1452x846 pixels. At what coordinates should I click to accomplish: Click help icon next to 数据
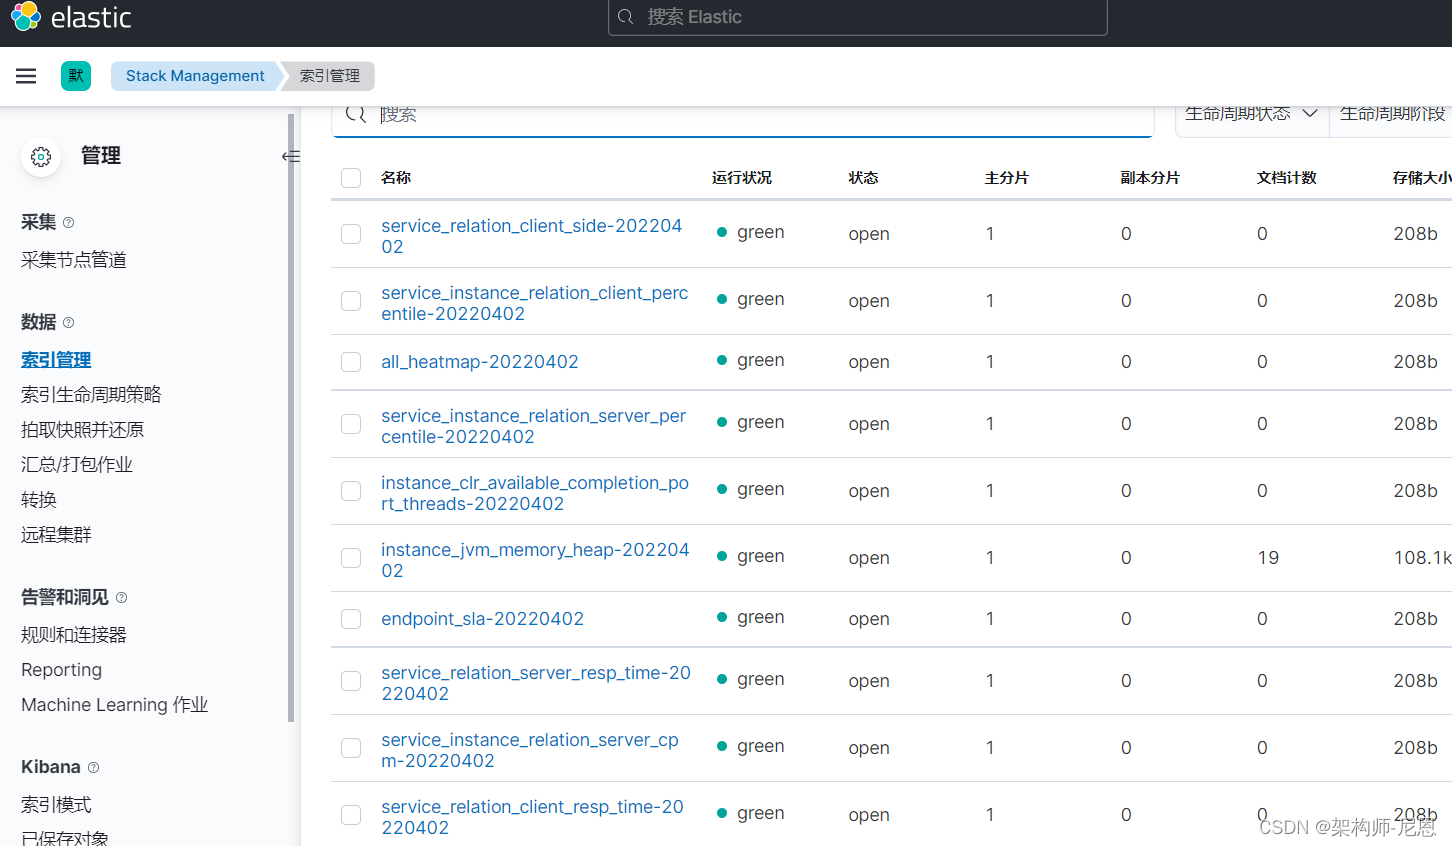(x=68, y=323)
